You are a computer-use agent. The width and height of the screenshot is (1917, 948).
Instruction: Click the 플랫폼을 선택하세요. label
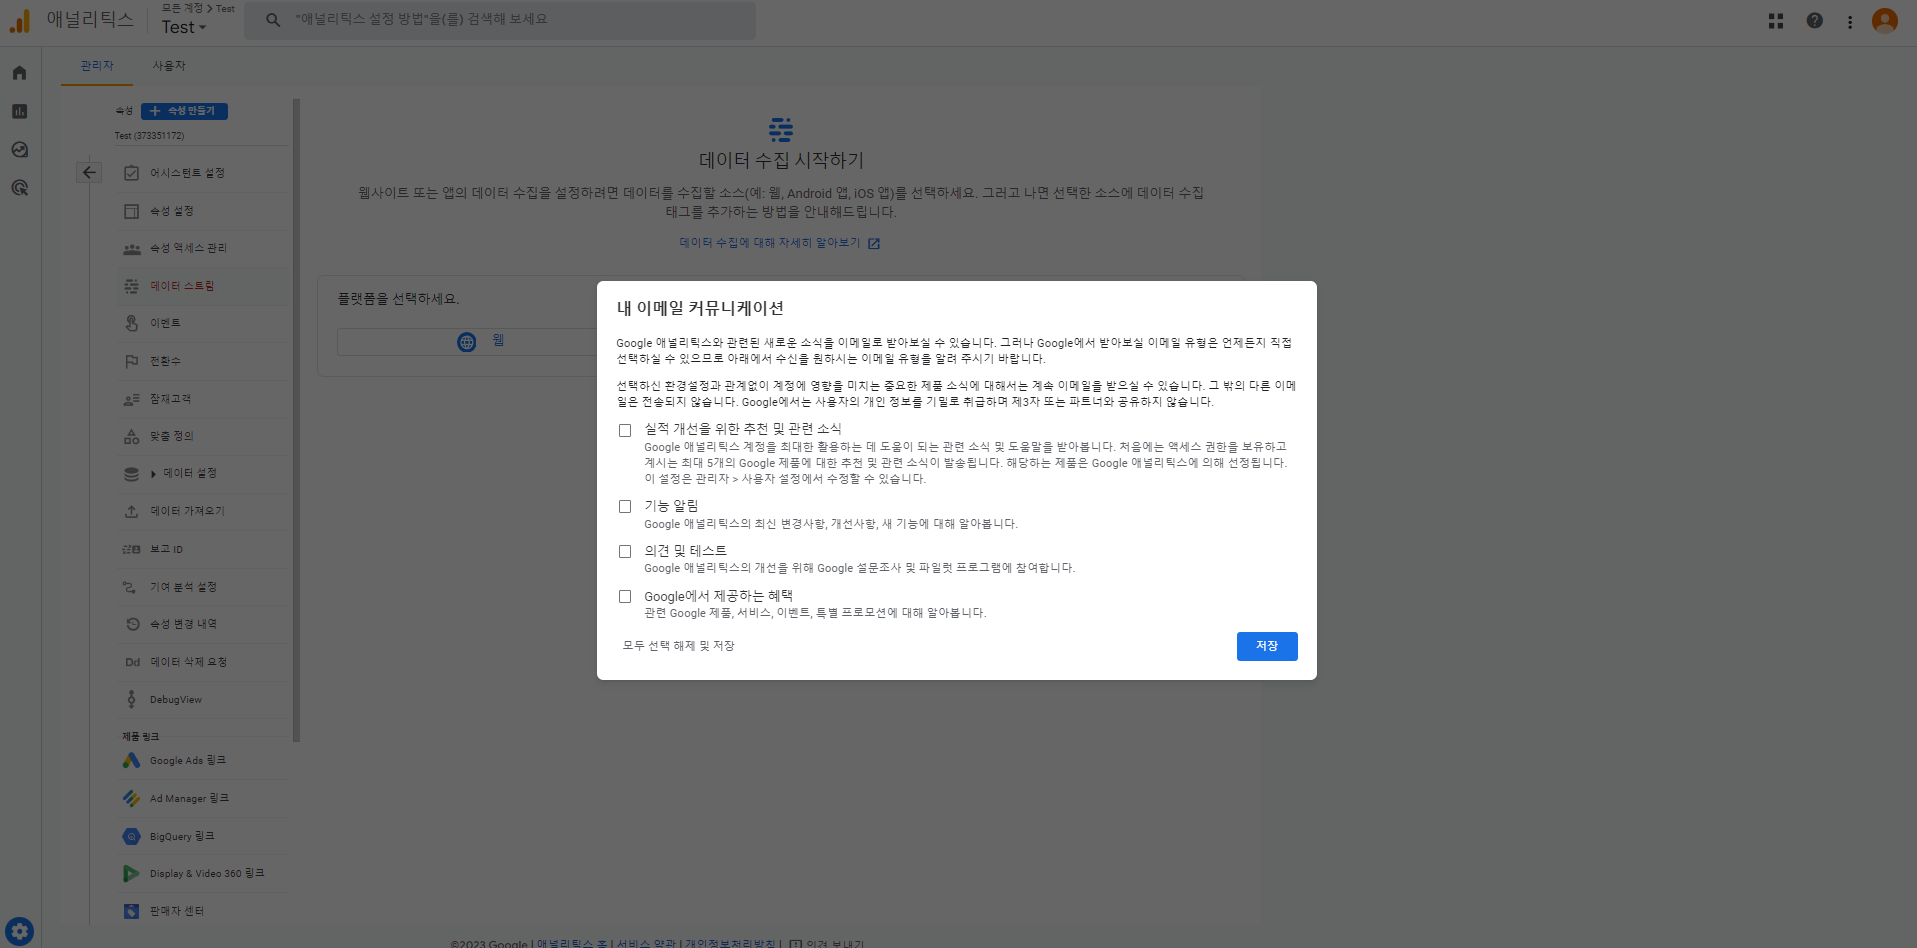(398, 299)
